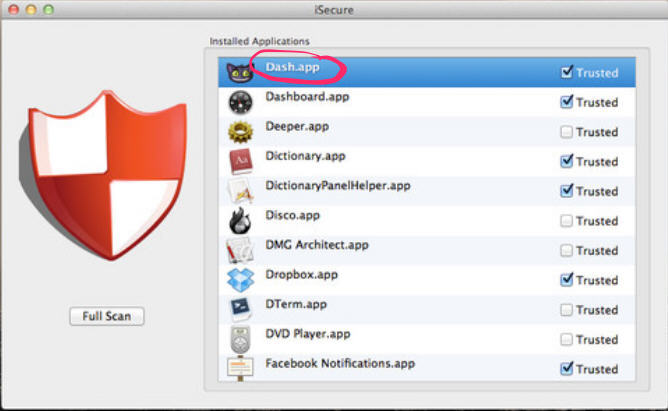Click the Disco.app flame icon
The width and height of the screenshot is (668, 411).
pos(240,221)
